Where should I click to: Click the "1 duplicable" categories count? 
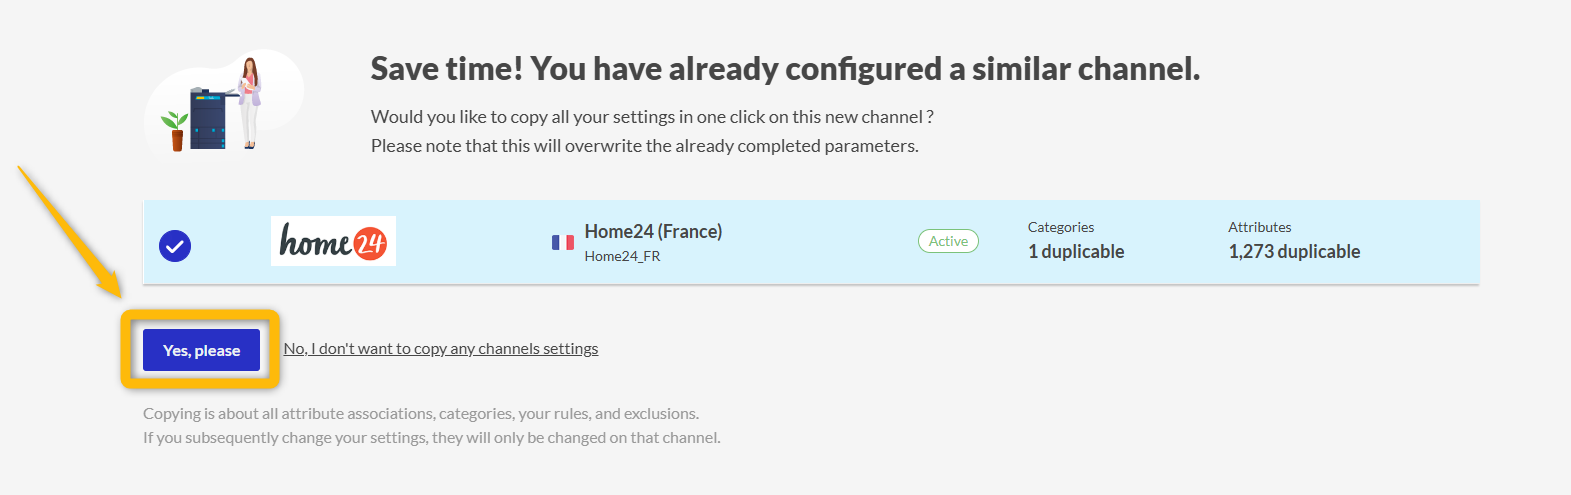[1076, 251]
